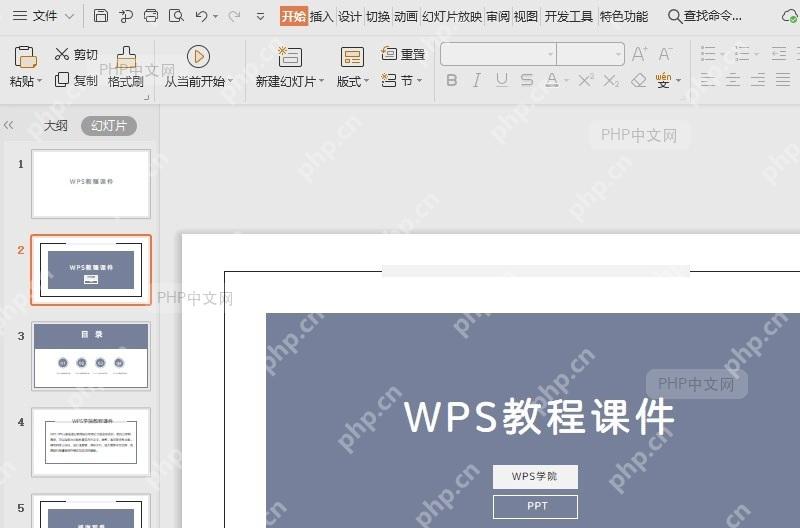Switch to the 插入 ribbon tab
800x528 pixels.
(321, 16)
